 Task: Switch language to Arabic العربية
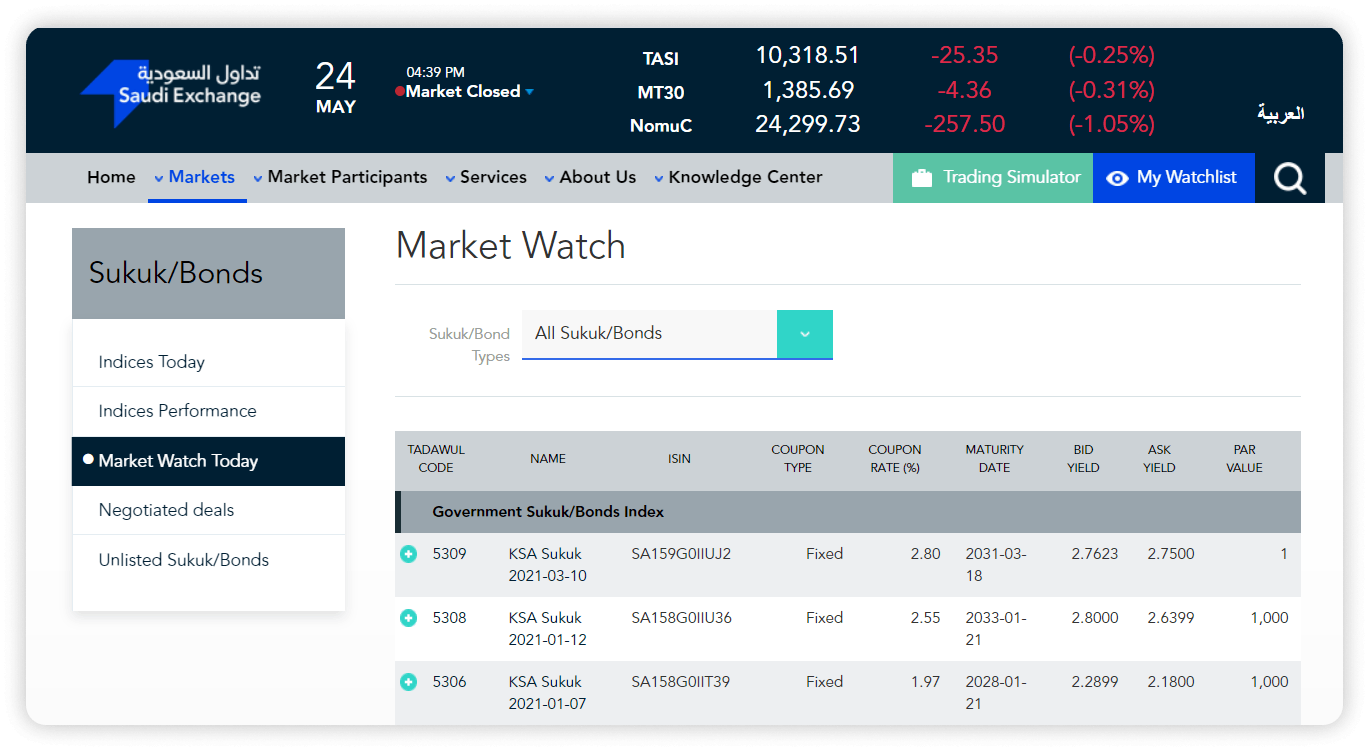[1280, 113]
